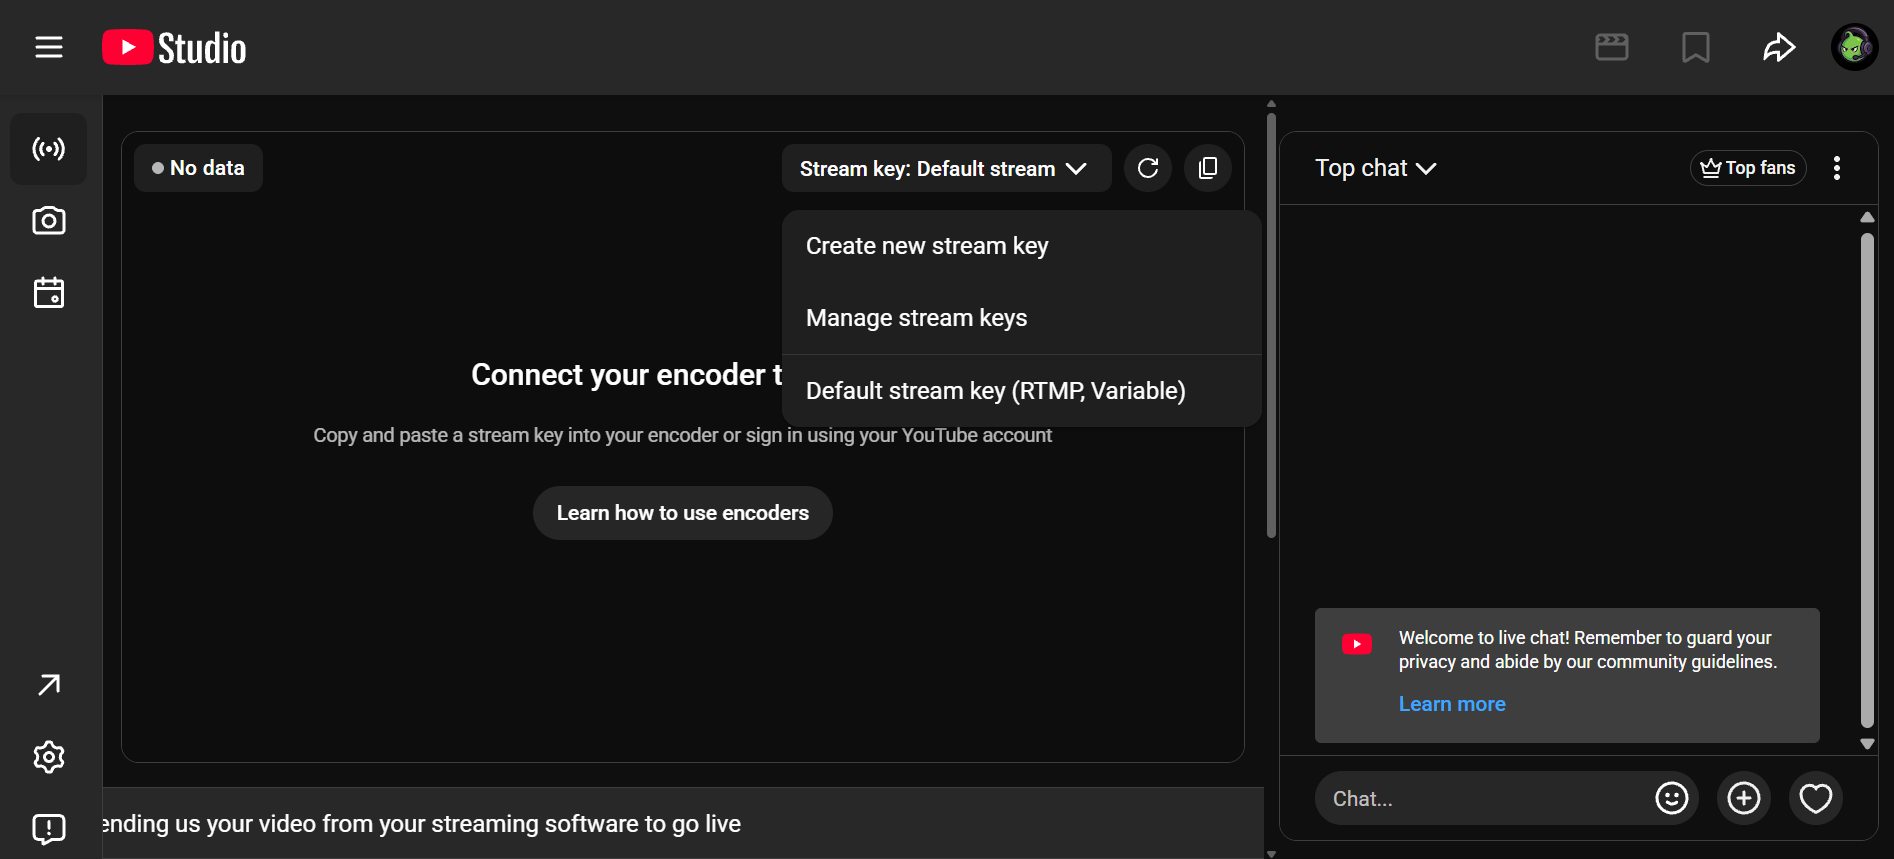Open the hamburger navigation menu
1894x859 pixels.
point(49,47)
